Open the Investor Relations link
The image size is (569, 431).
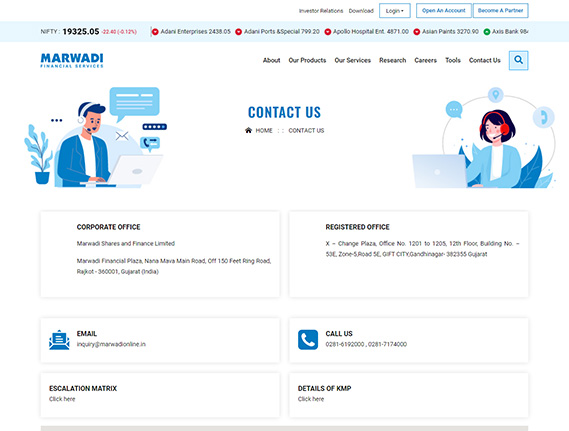(x=321, y=11)
